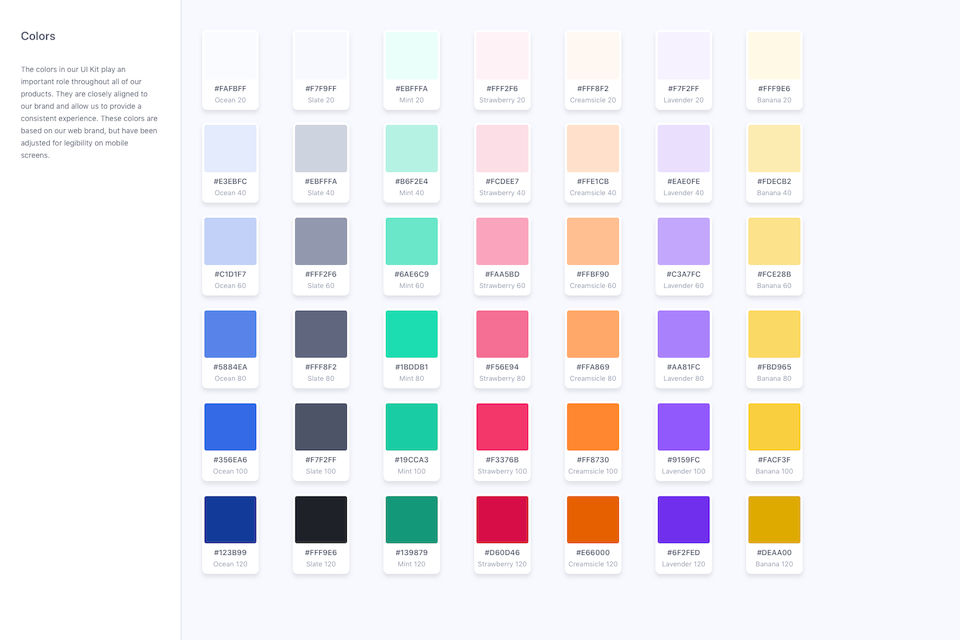Image resolution: width=960 pixels, height=640 pixels.
Task: Select the Slate 120 dark swatch
Action: (x=321, y=520)
